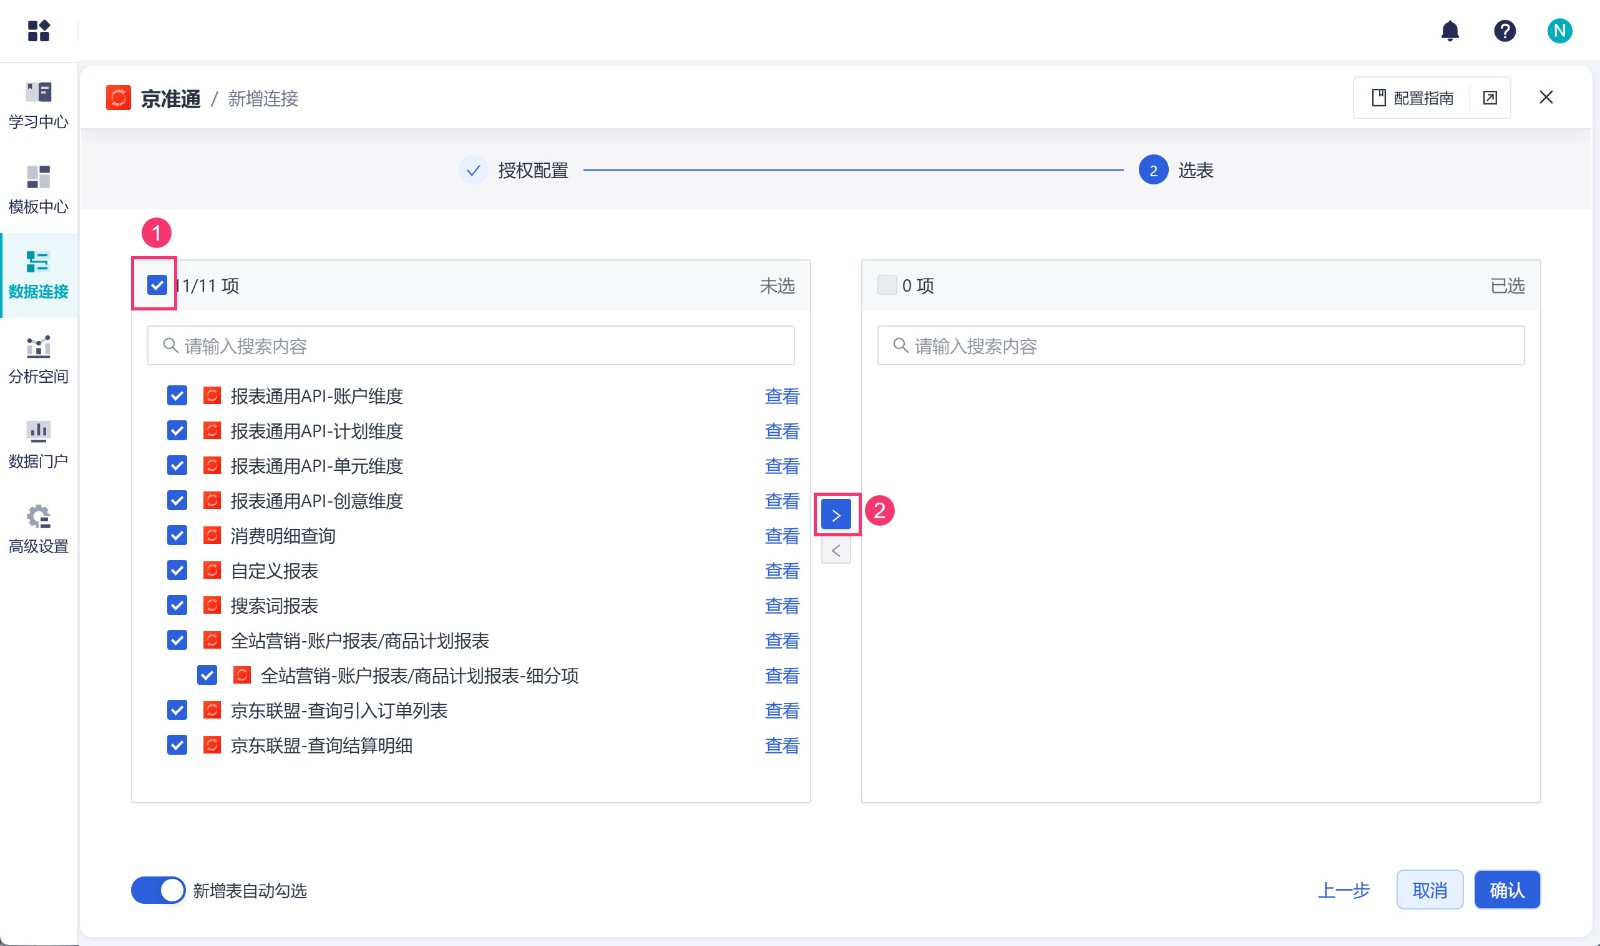The height and width of the screenshot is (946, 1600).
Task: Click 自定义报表 row icon
Action: [212, 570]
